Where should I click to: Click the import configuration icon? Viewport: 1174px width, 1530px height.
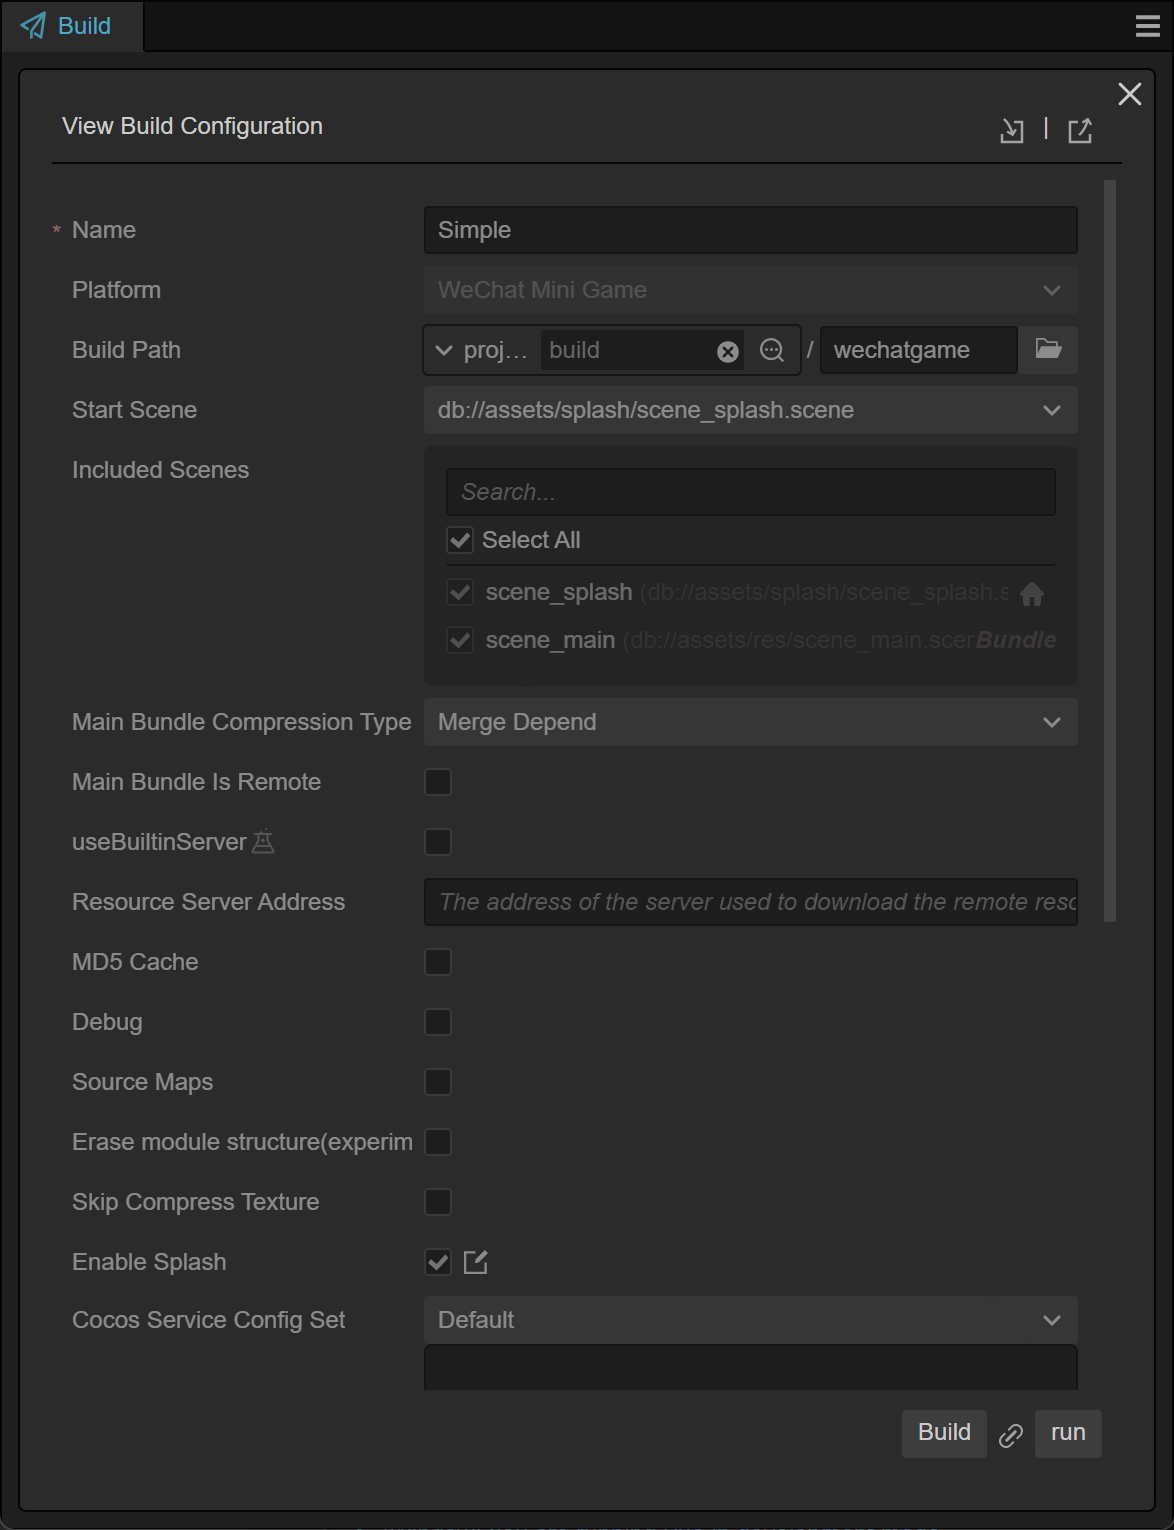point(1011,130)
